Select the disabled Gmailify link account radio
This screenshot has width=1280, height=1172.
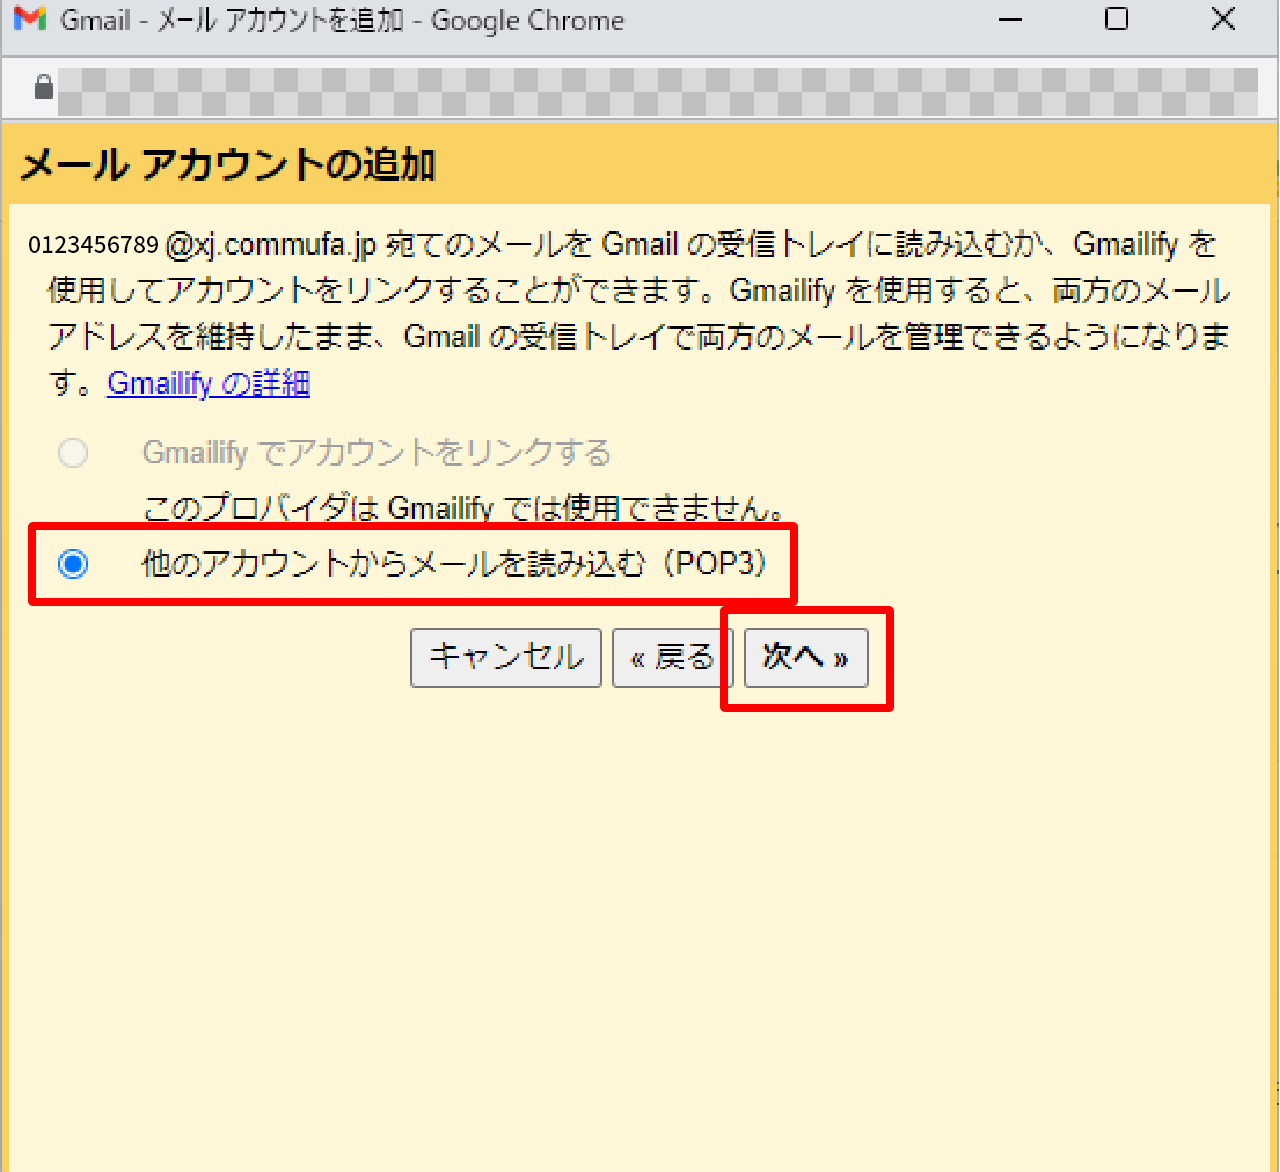pyautogui.click(x=73, y=453)
